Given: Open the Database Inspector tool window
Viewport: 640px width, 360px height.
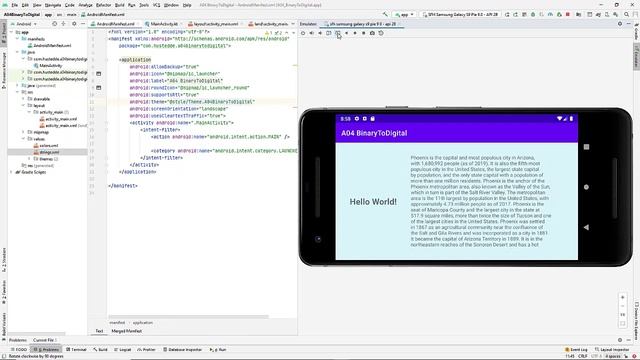Looking at the screenshot, I should 182,349.
